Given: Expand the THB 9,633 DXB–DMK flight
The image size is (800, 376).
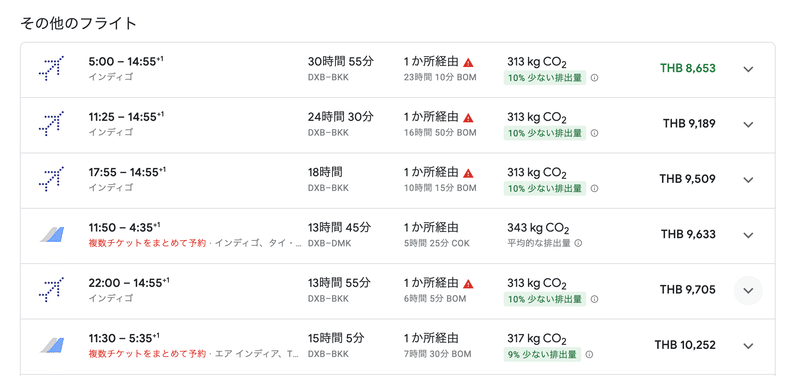Looking at the screenshot, I should pyautogui.click(x=748, y=235).
